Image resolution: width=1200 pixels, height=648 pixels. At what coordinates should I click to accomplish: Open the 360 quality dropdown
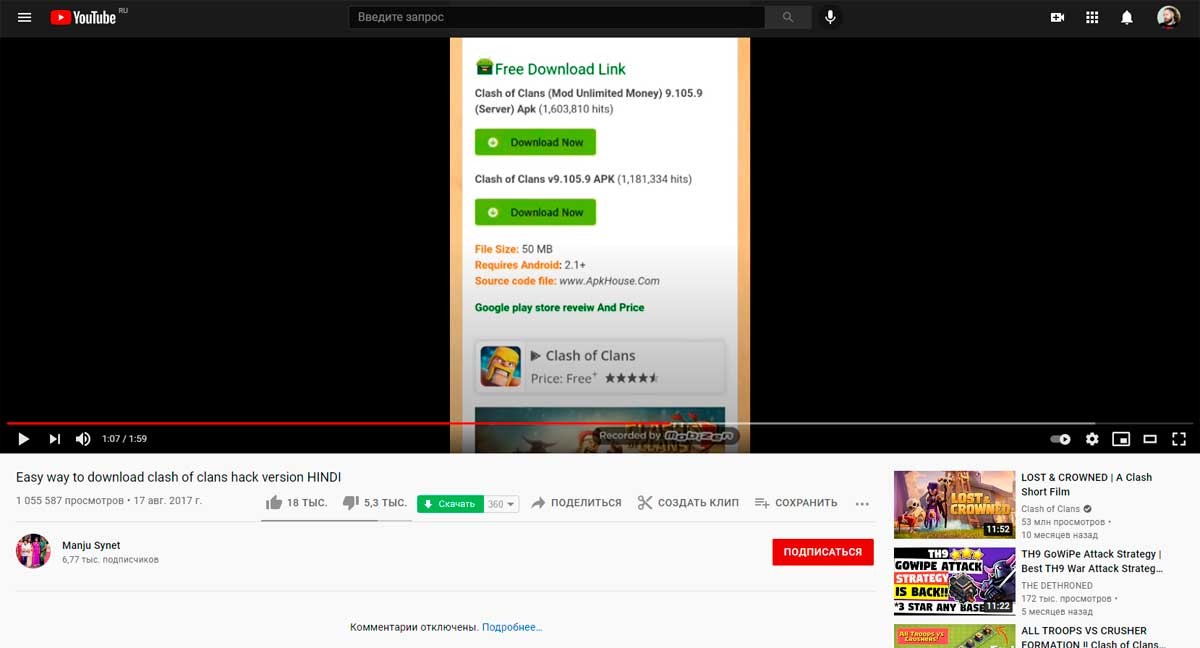pyautogui.click(x=502, y=504)
